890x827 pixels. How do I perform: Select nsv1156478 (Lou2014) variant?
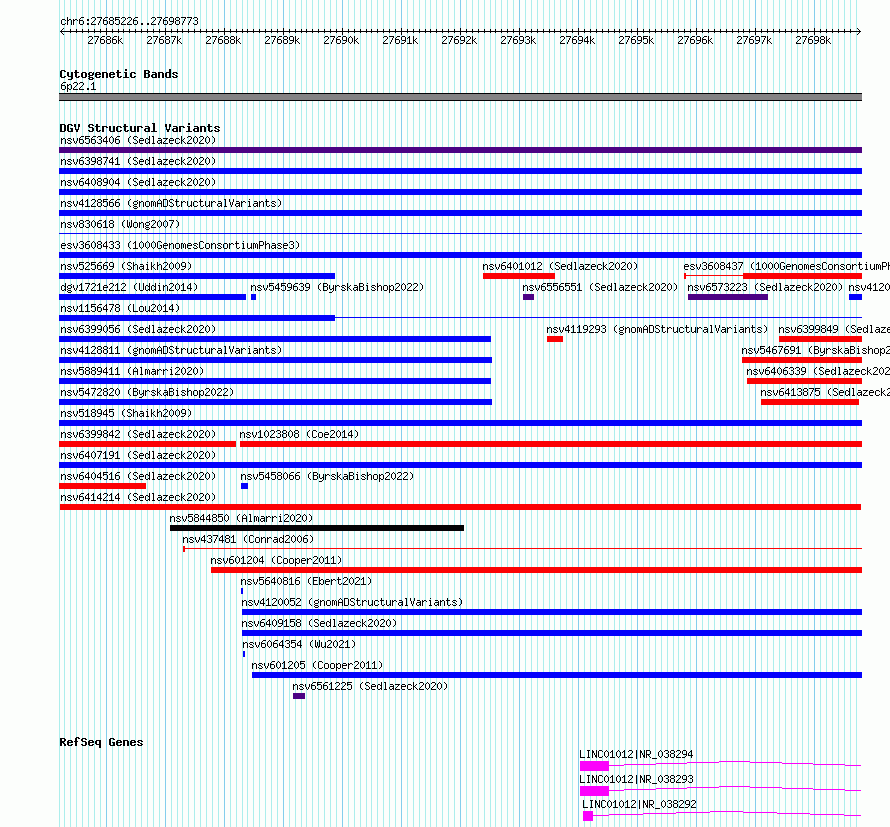pyautogui.click(x=120, y=308)
